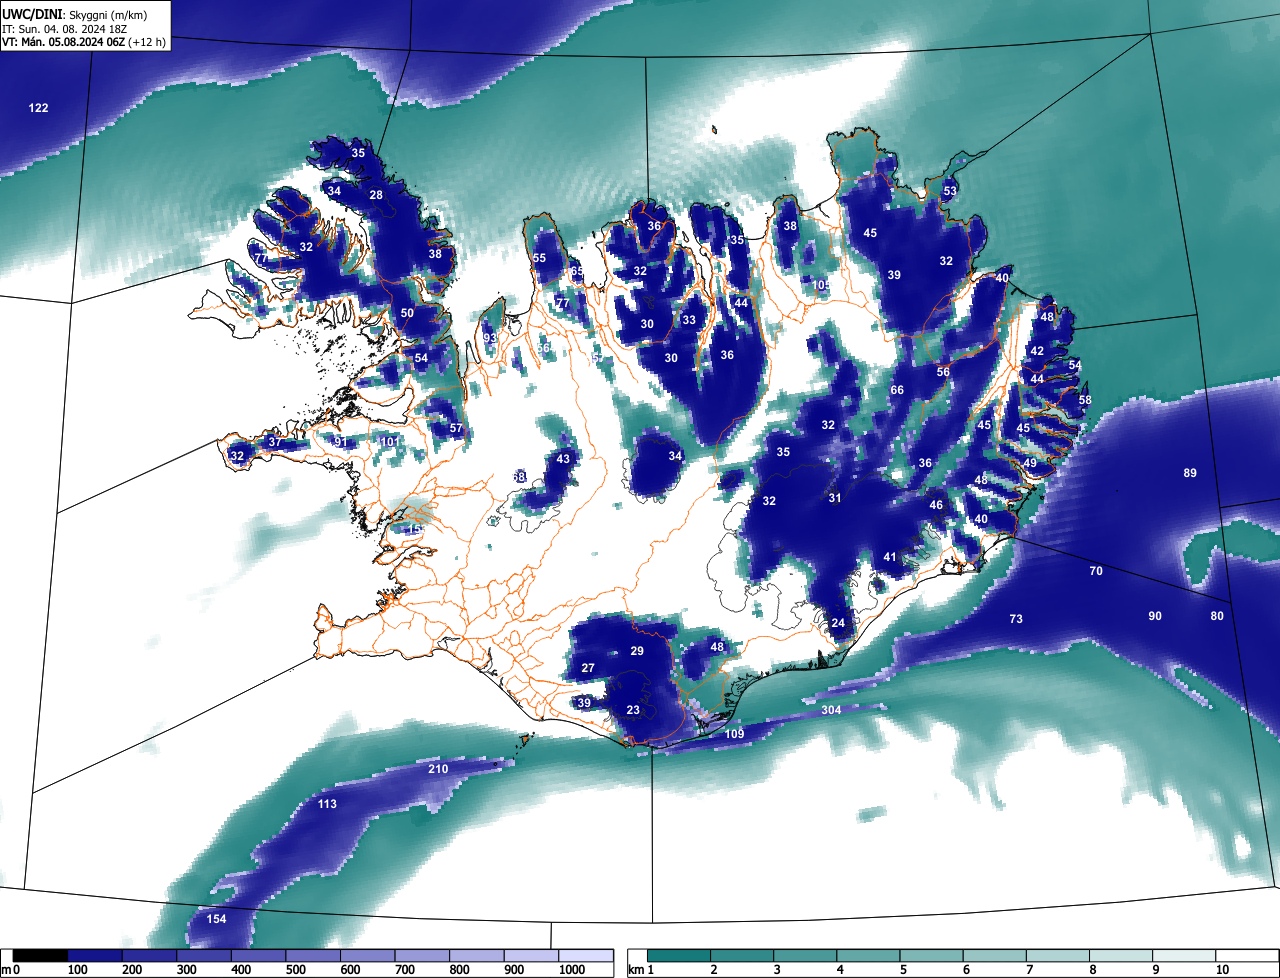Click the 'm 0' label on the metre scale

tap(10, 970)
